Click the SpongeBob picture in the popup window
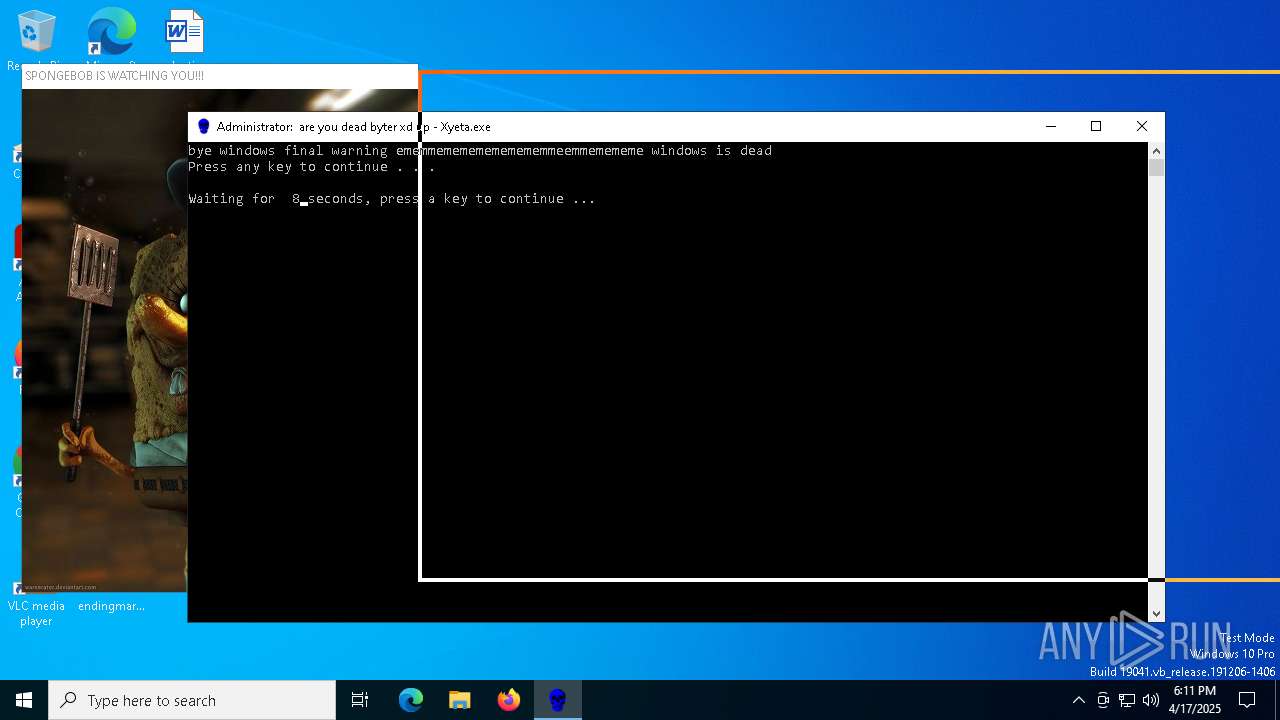 [x=105, y=340]
